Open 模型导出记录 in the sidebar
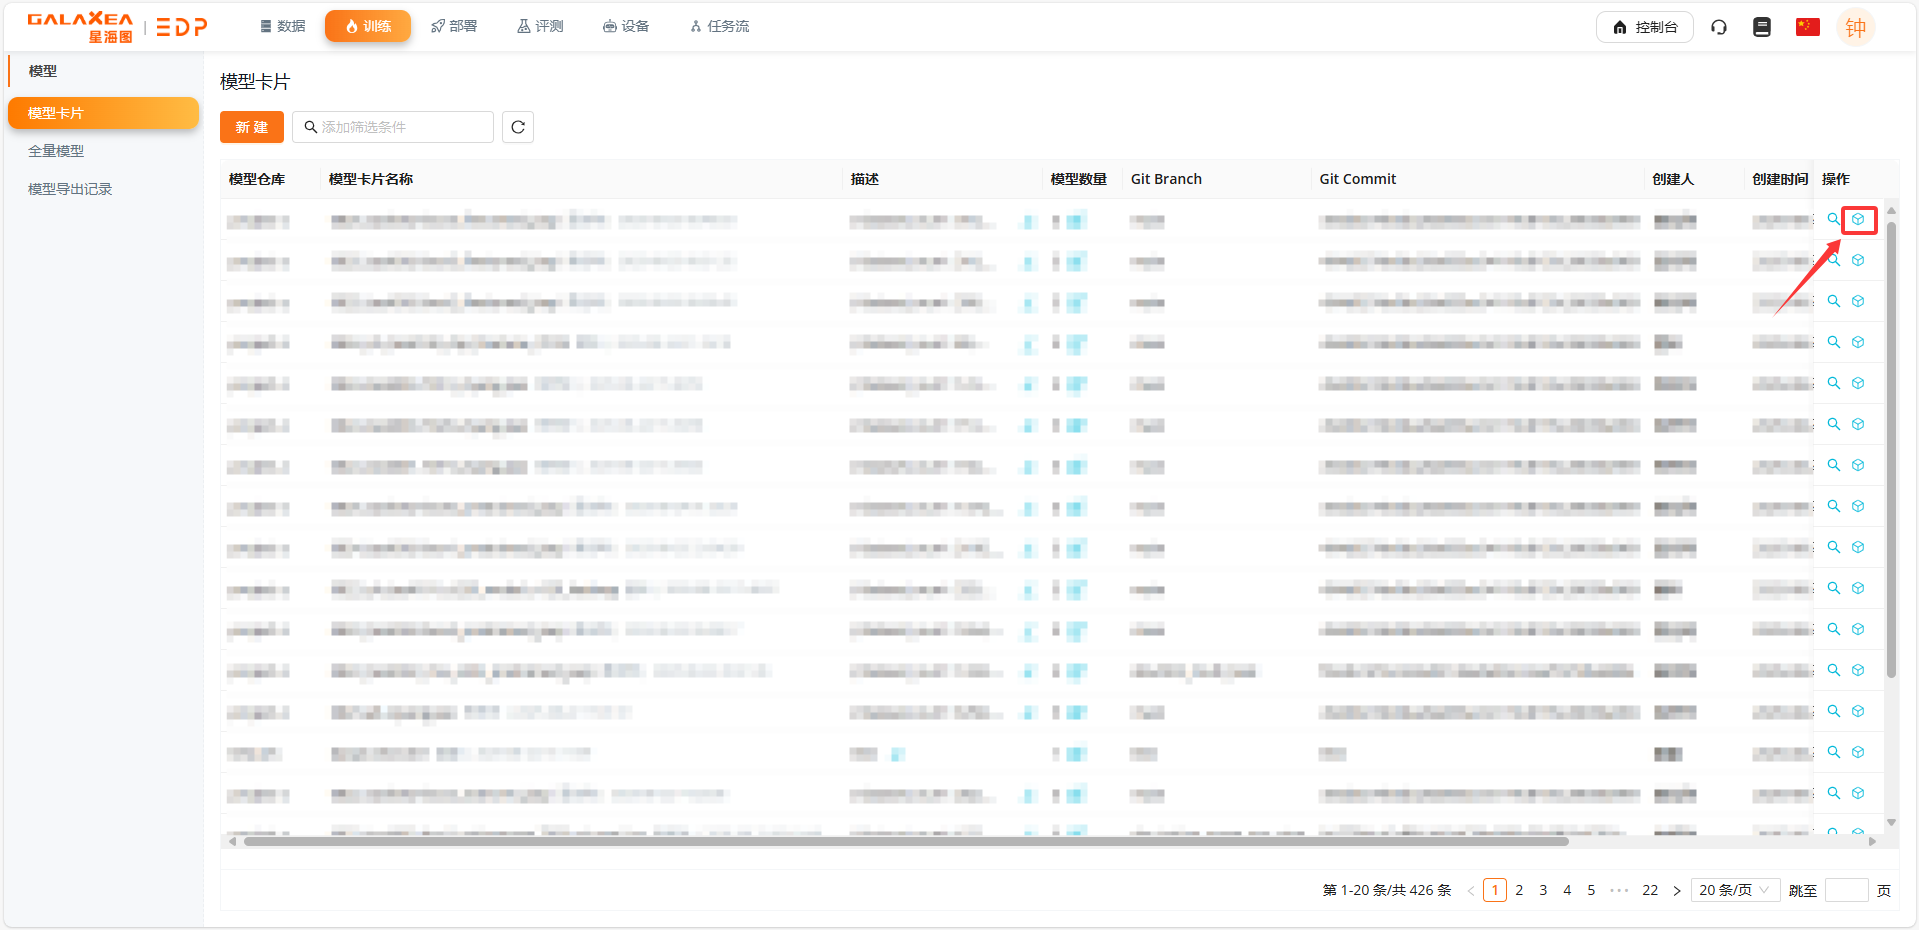1919x930 pixels. (70, 189)
